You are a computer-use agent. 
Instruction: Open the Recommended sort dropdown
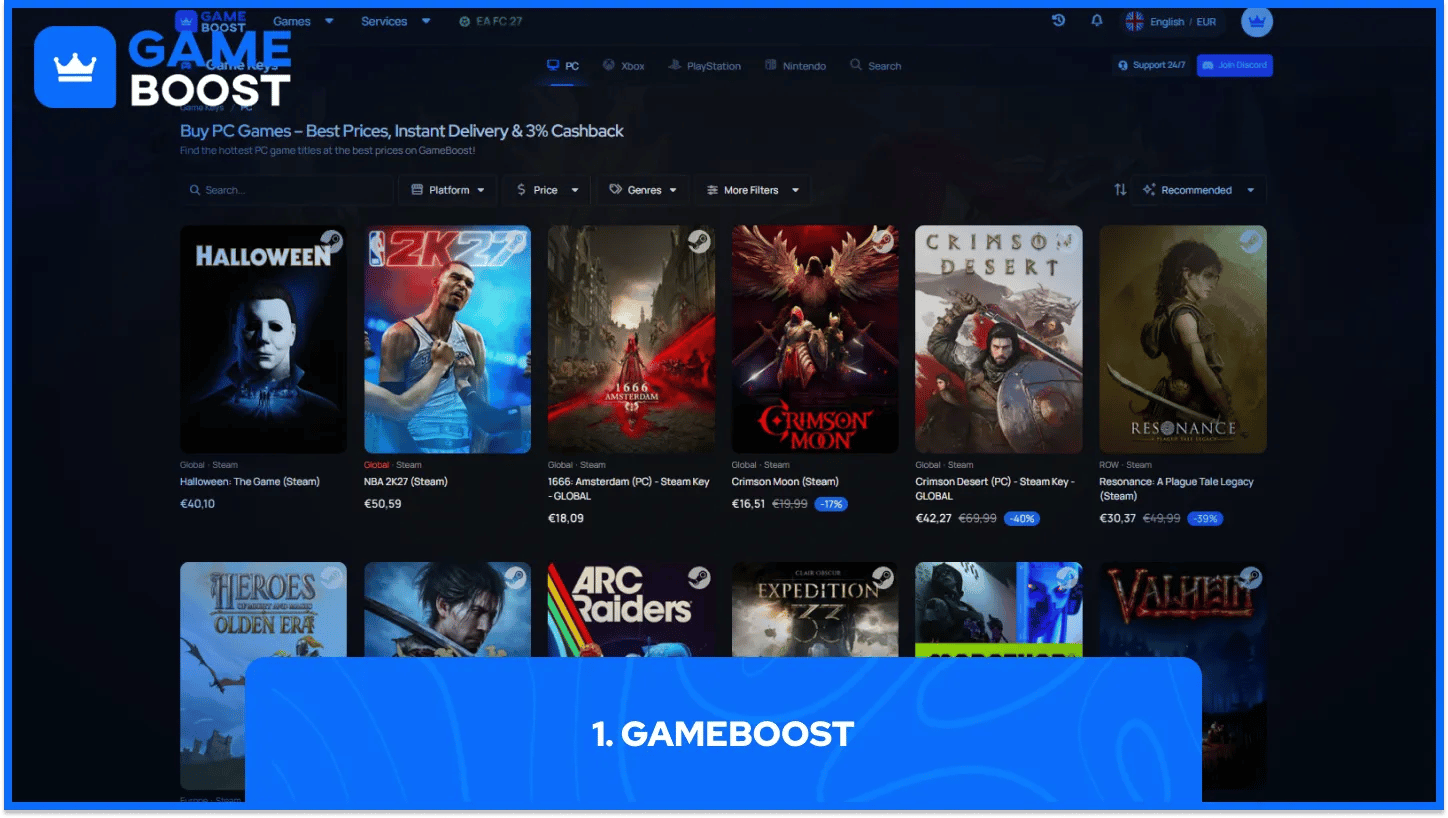tap(1199, 190)
